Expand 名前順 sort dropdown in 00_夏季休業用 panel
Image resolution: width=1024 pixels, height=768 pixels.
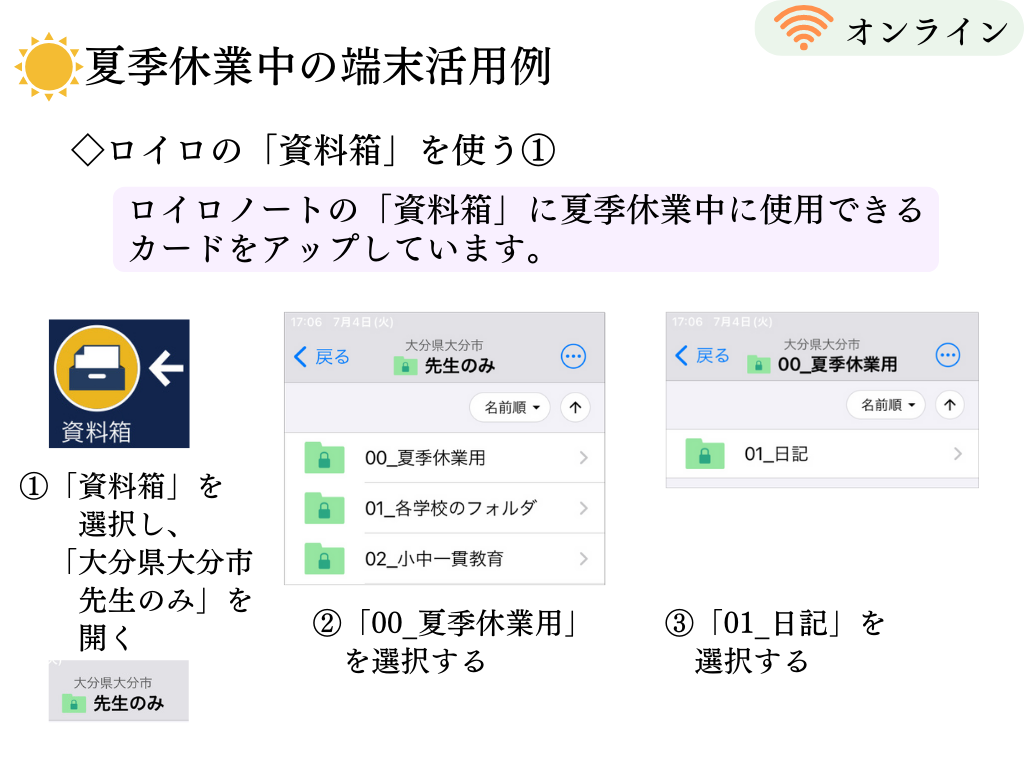point(885,405)
